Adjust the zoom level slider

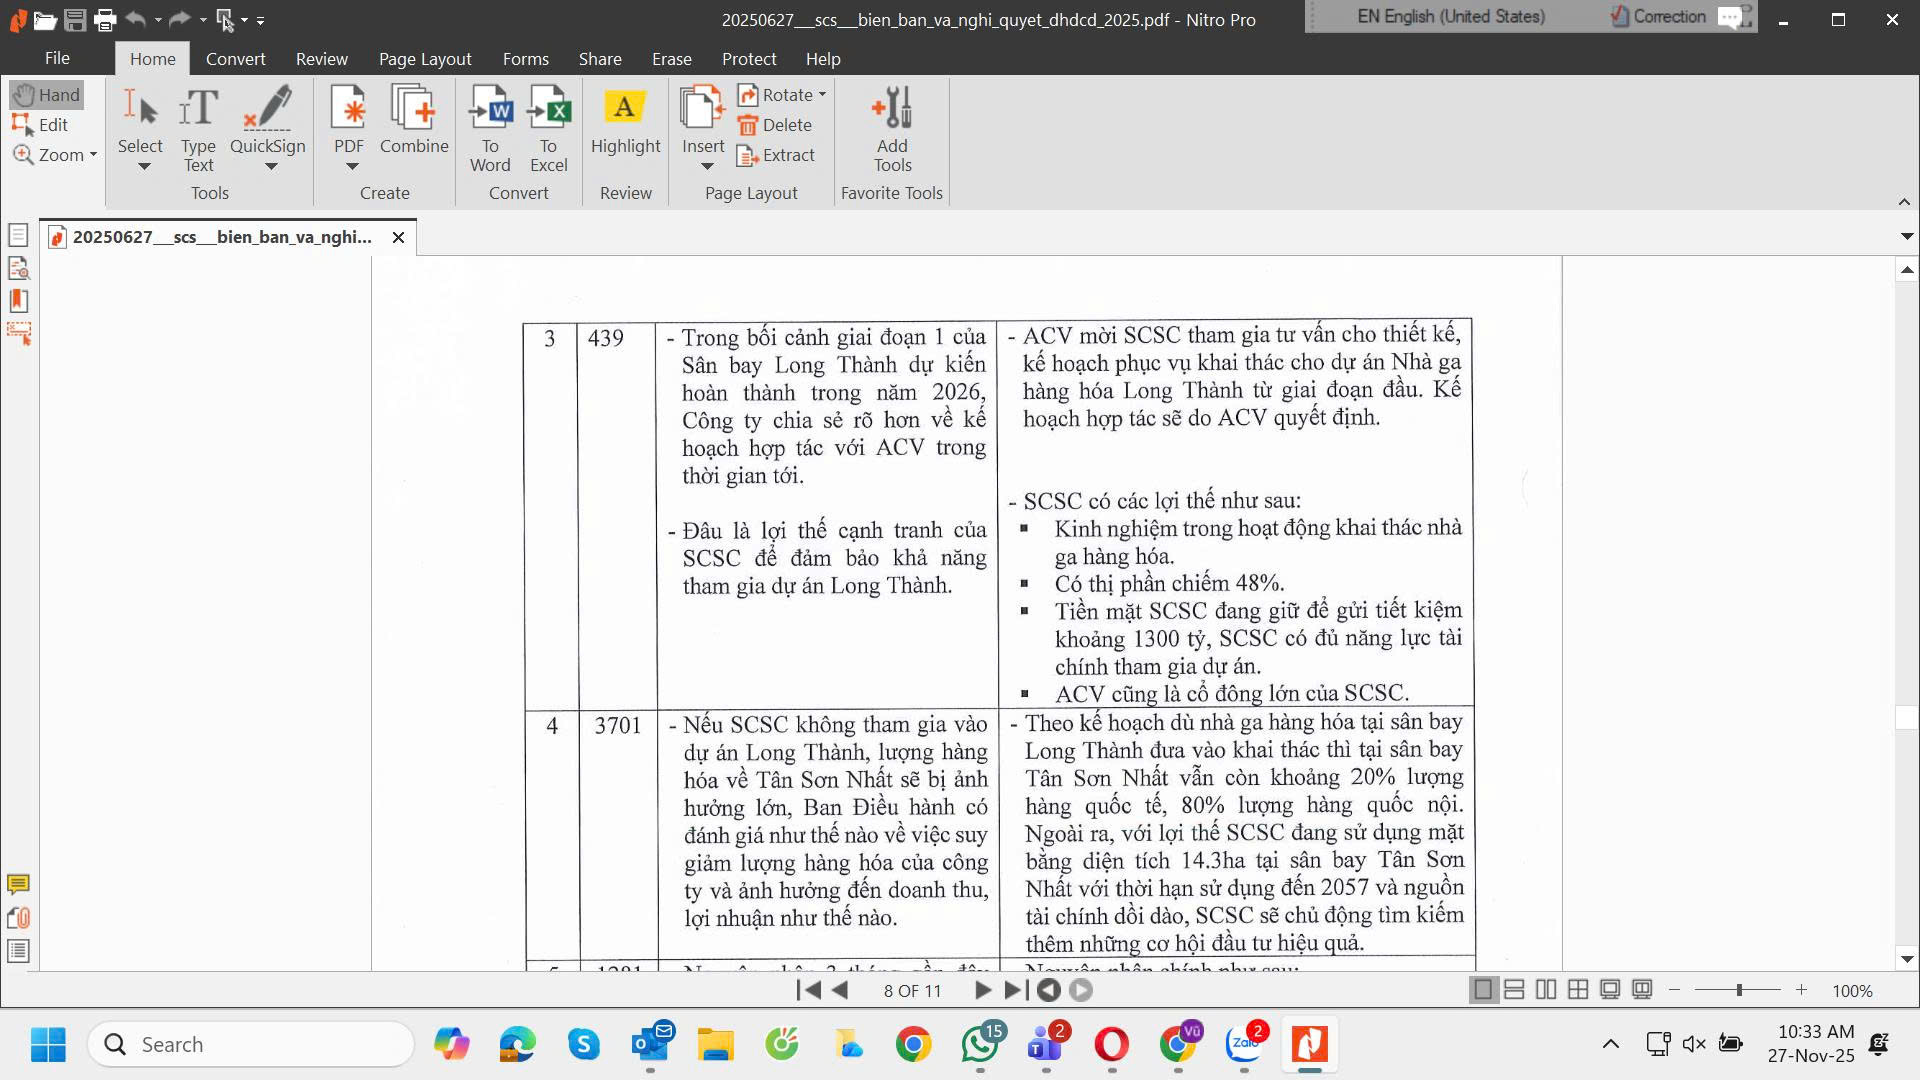click(x=1739, y=990)
